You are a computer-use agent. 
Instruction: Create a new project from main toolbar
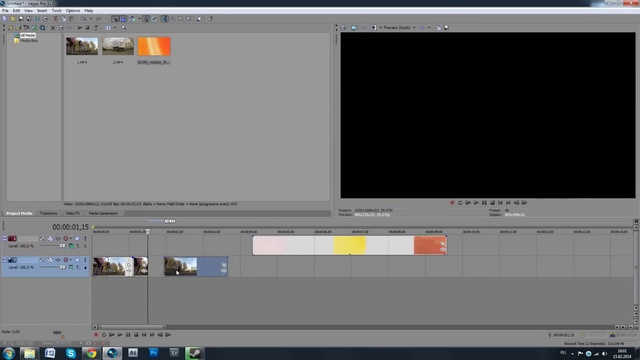pyautogui.click(x=5, y=19)
